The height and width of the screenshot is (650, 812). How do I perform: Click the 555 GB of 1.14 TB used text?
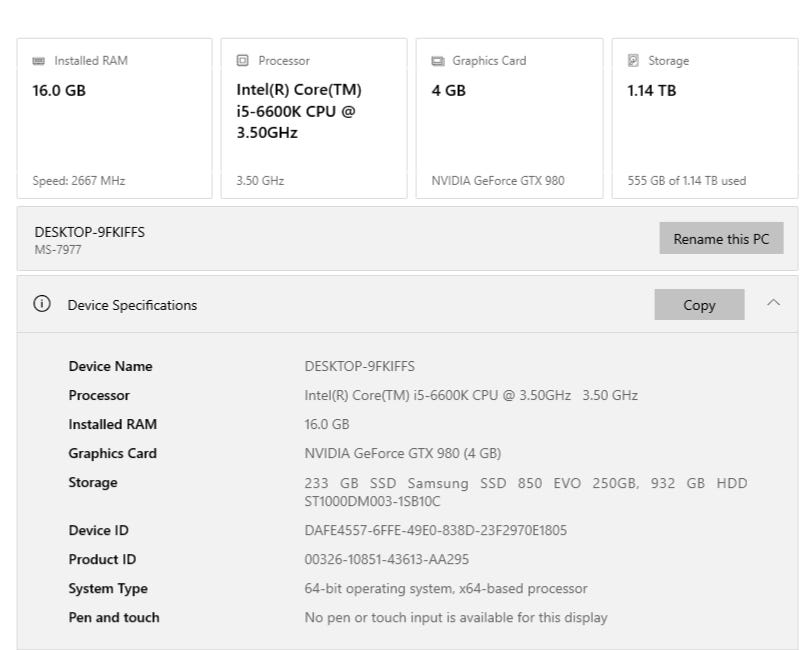686,181
